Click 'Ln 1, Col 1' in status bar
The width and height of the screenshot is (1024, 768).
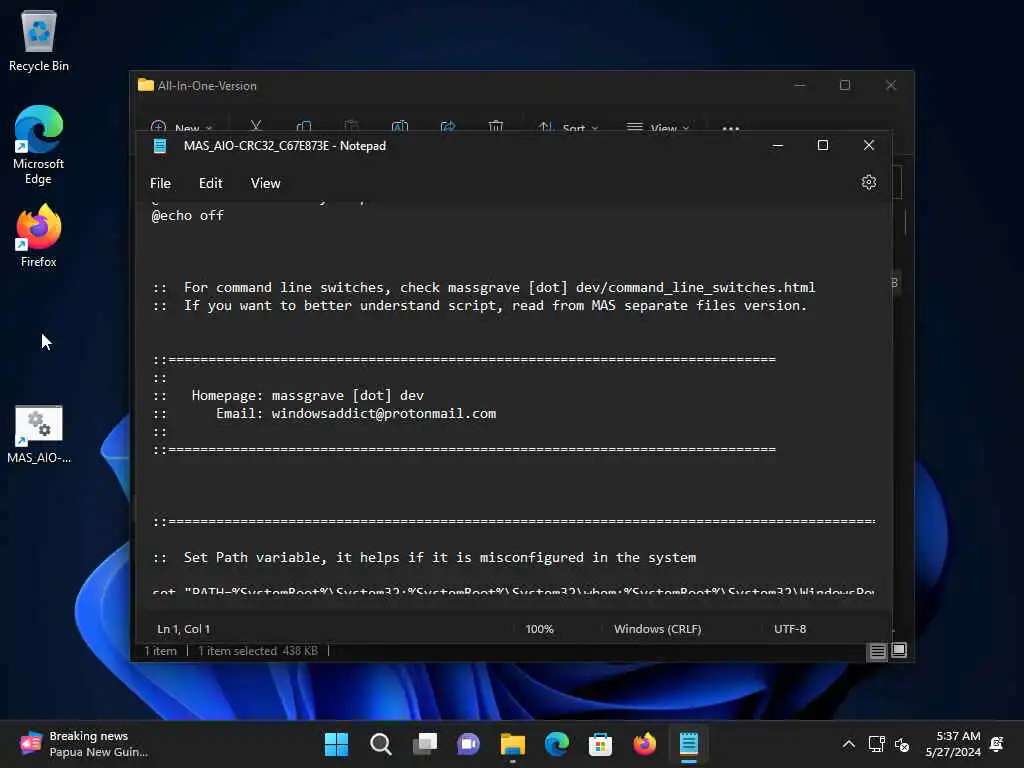pos(184,629)
